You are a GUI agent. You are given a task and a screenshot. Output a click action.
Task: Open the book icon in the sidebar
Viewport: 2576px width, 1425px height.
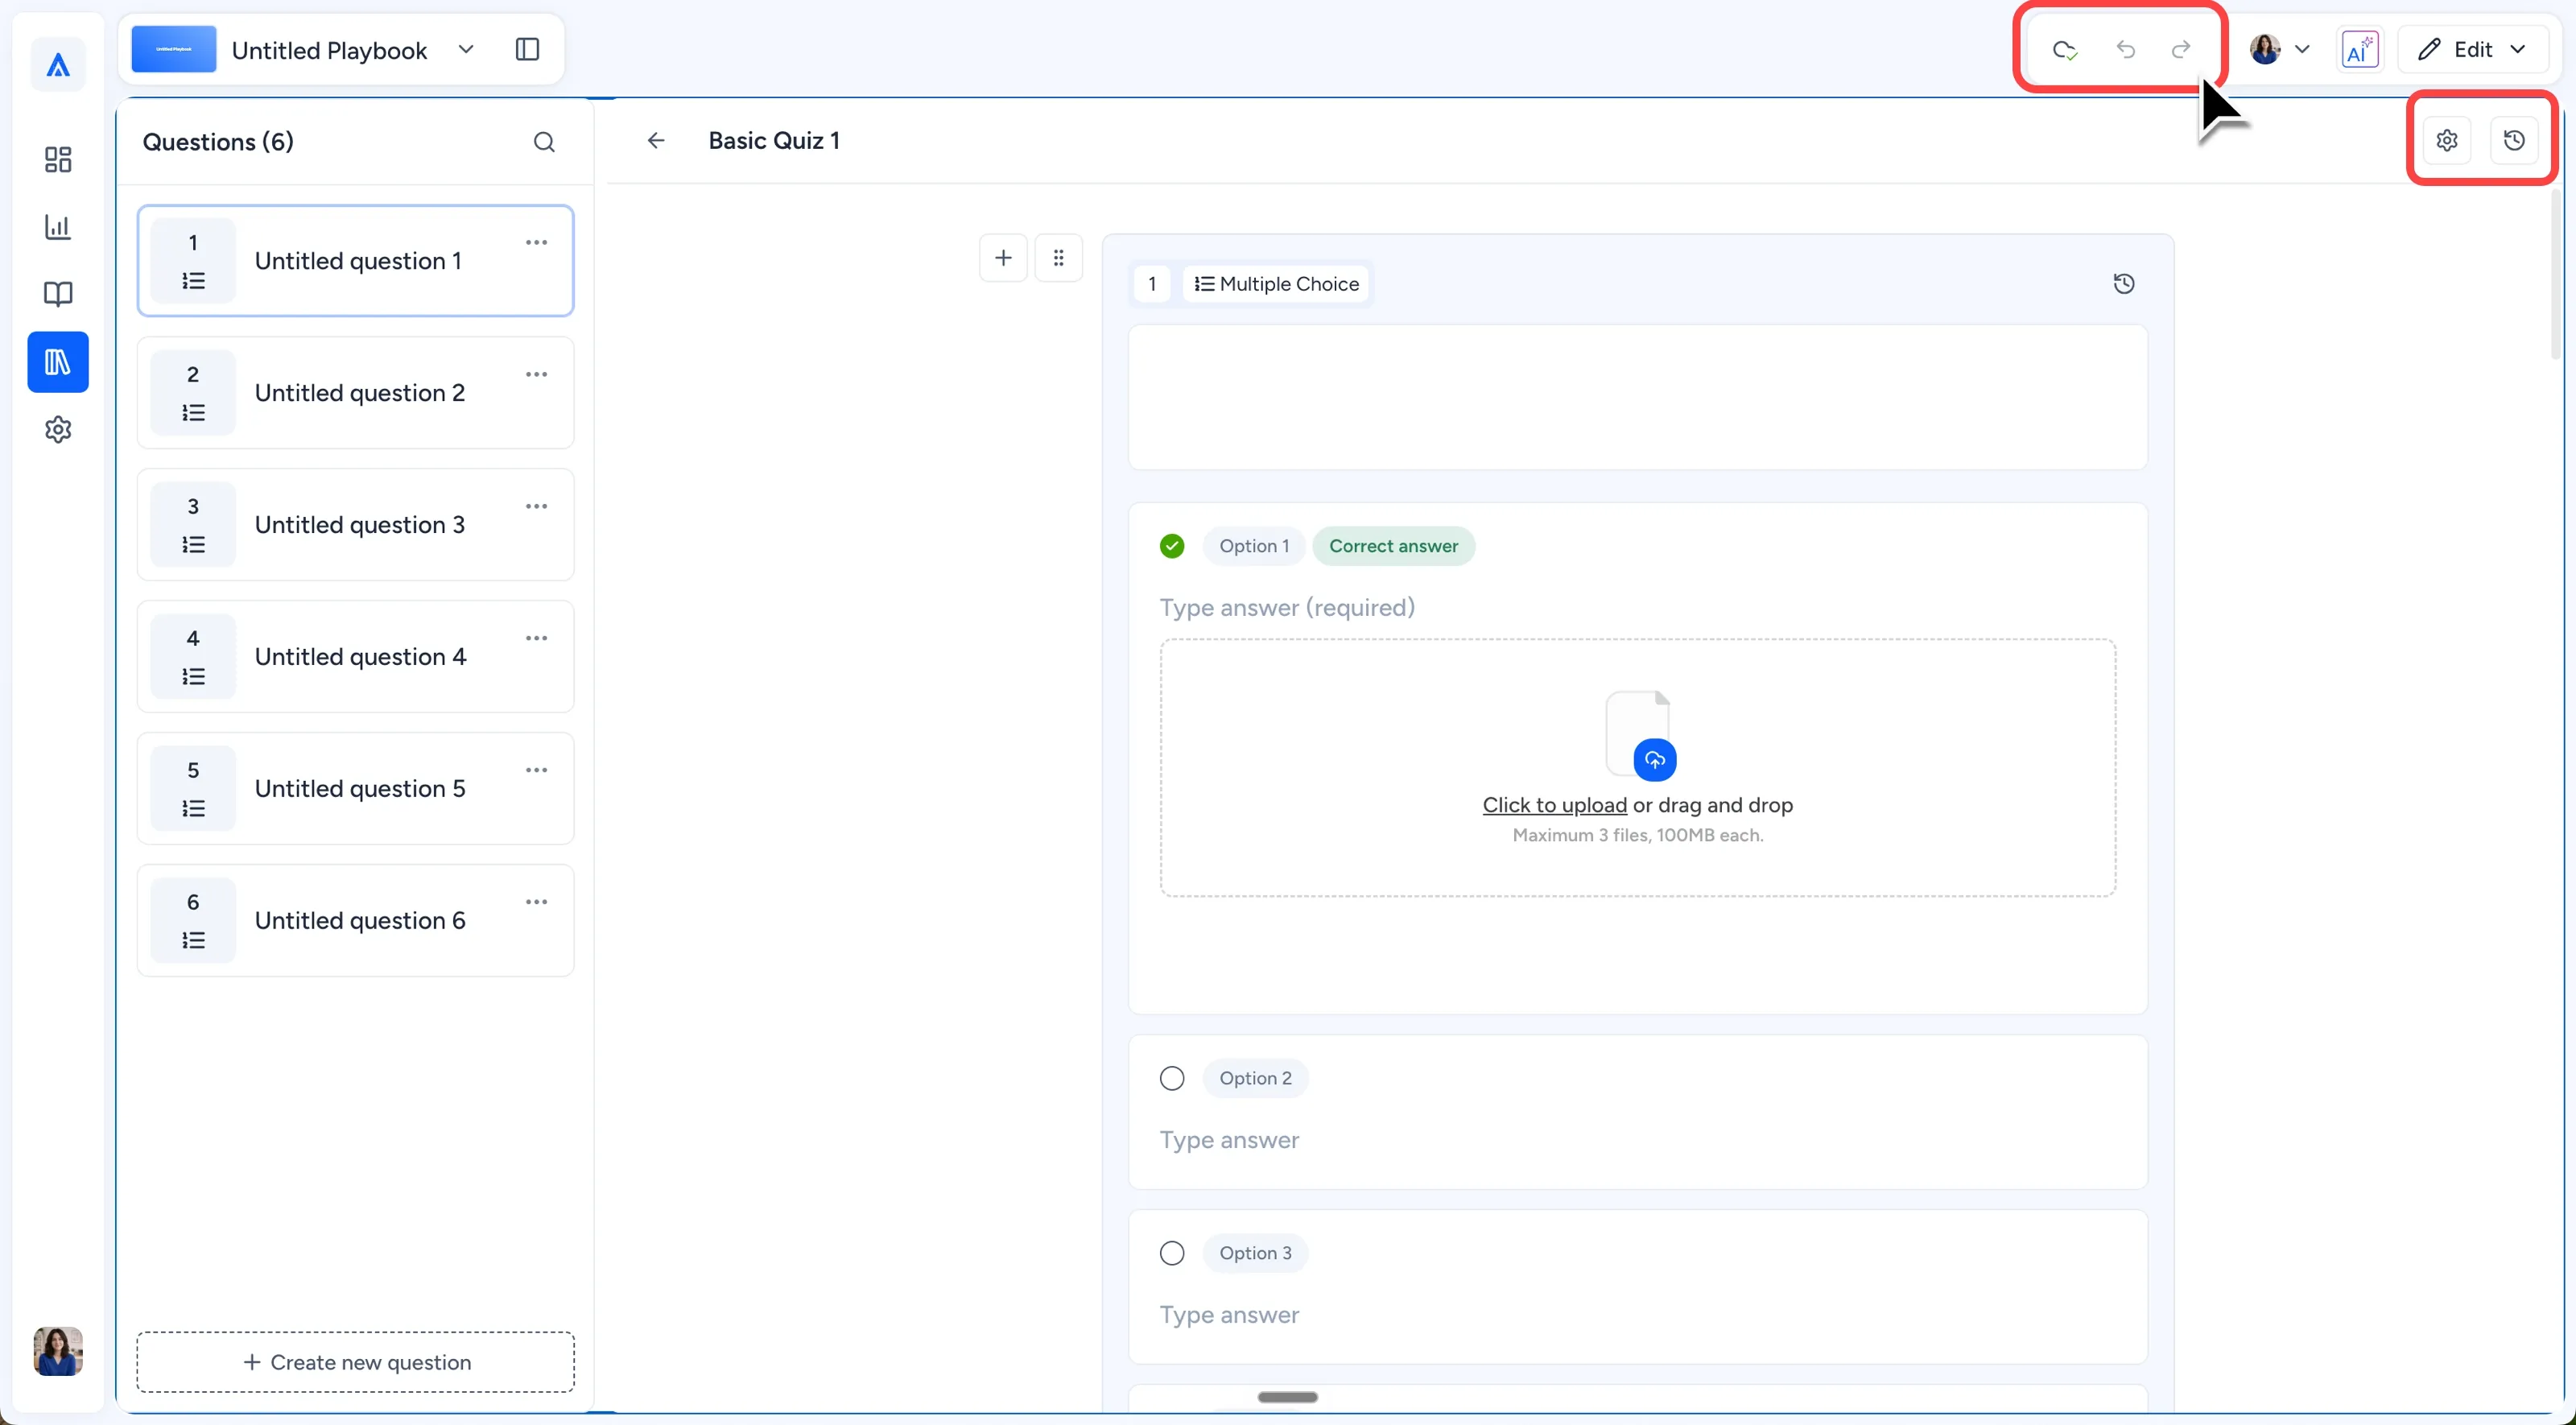point(58,294)
